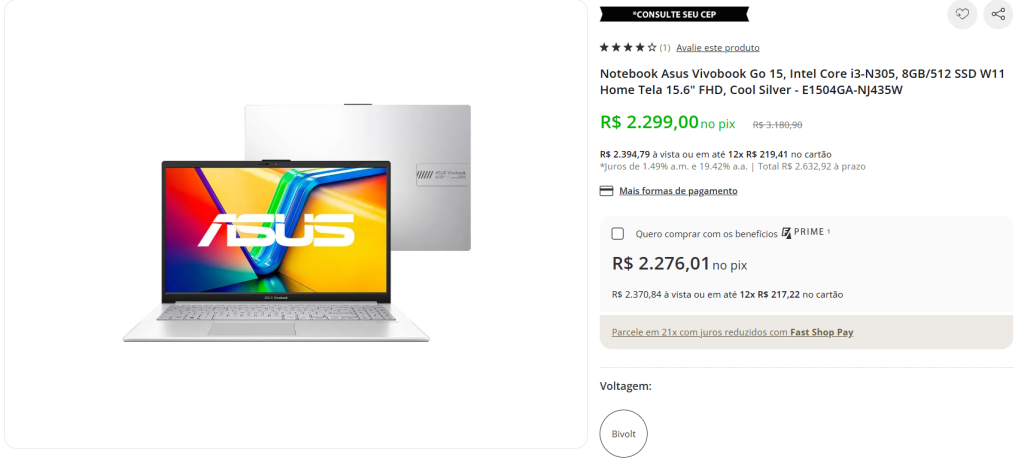
Task: Click the credit card payment icon
Action: click(606, 191)
